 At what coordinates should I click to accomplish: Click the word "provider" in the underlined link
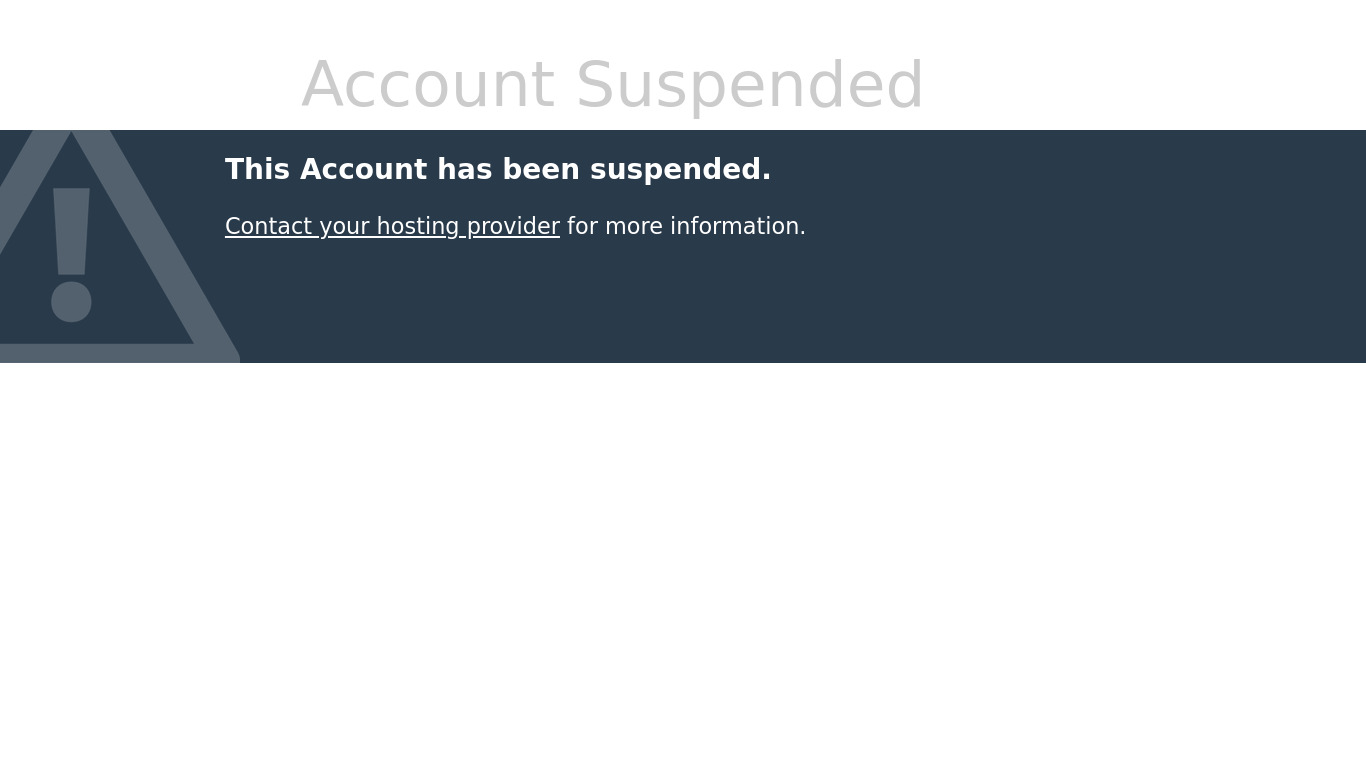pos(513,227)
